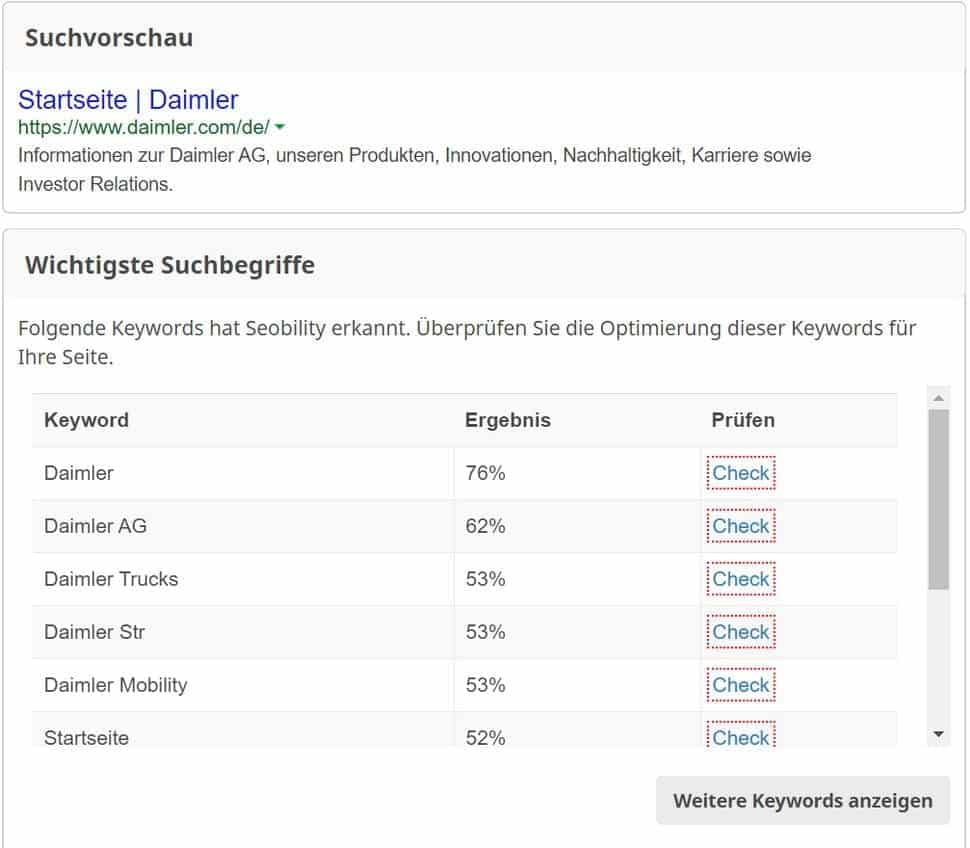Screen dimensions: 970x848
Task: Click the 'Wichtigste Suchbegriffe' heading
Action: point(170,265)
